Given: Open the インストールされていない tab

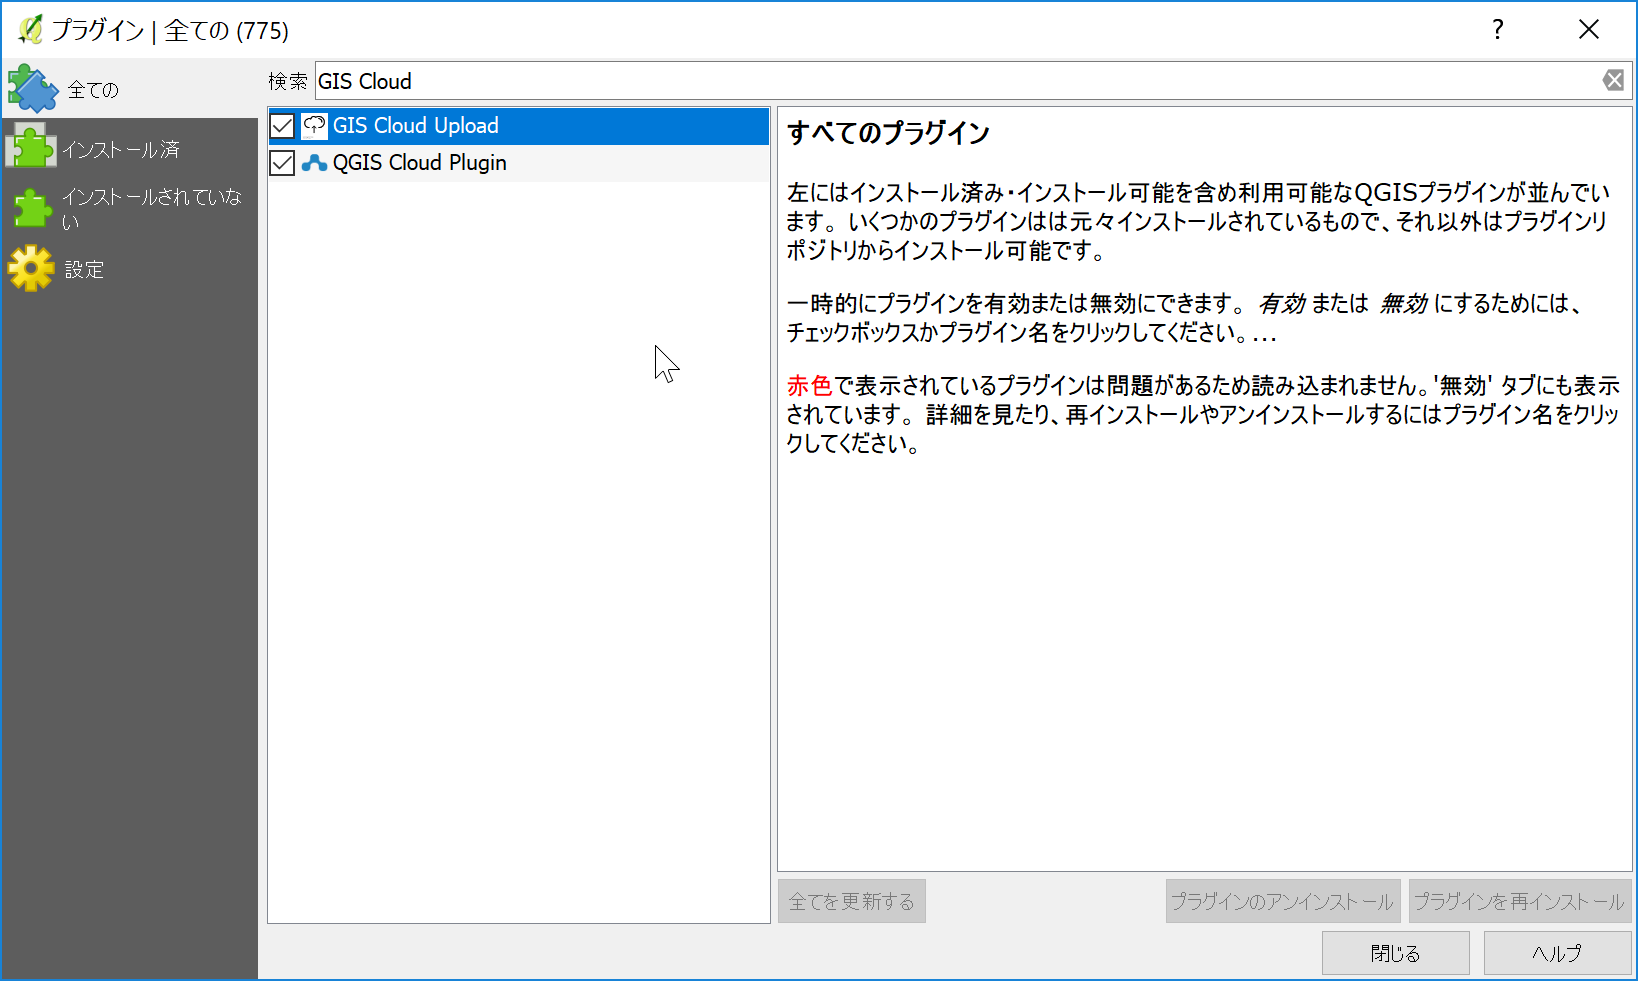Looking at the screenshot, I should 130,209.
